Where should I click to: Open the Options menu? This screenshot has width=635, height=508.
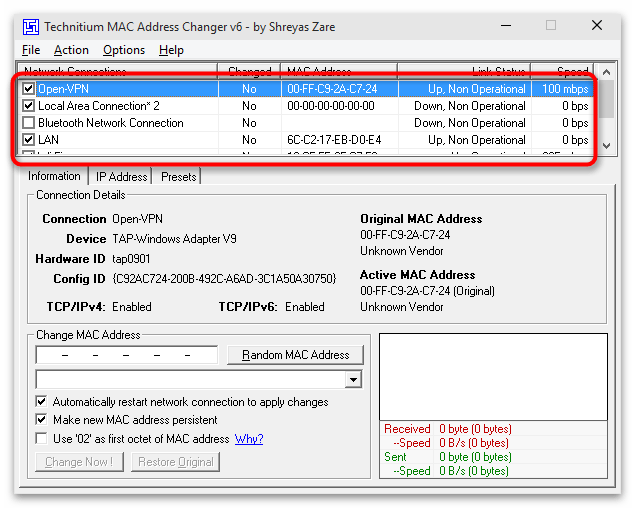pyautogui.click(x=124, y=50)
